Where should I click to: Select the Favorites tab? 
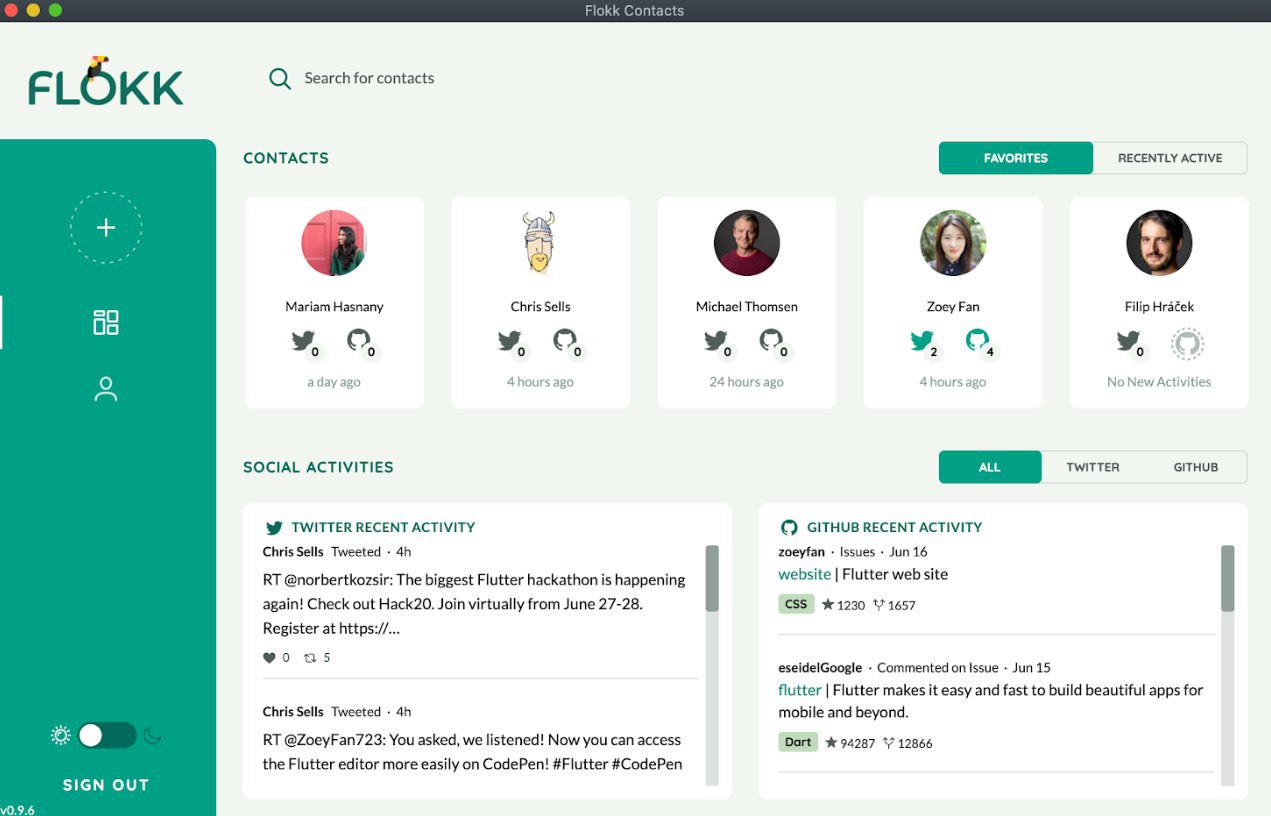1016,158
